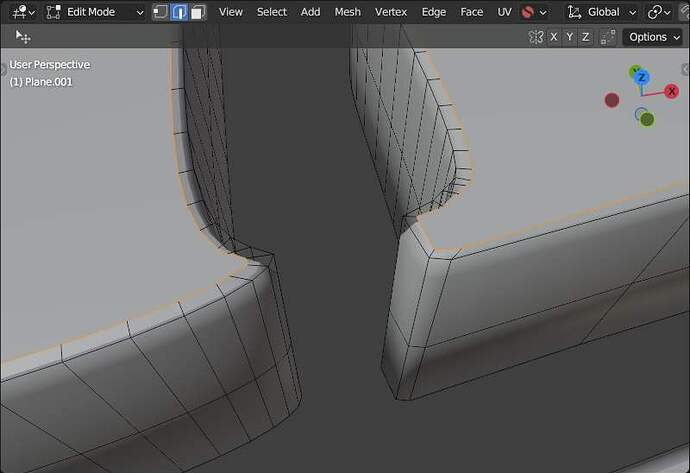This screenshot has width=690, height=473.
Task: Open the editor type selector
Action: coord(23,12)
